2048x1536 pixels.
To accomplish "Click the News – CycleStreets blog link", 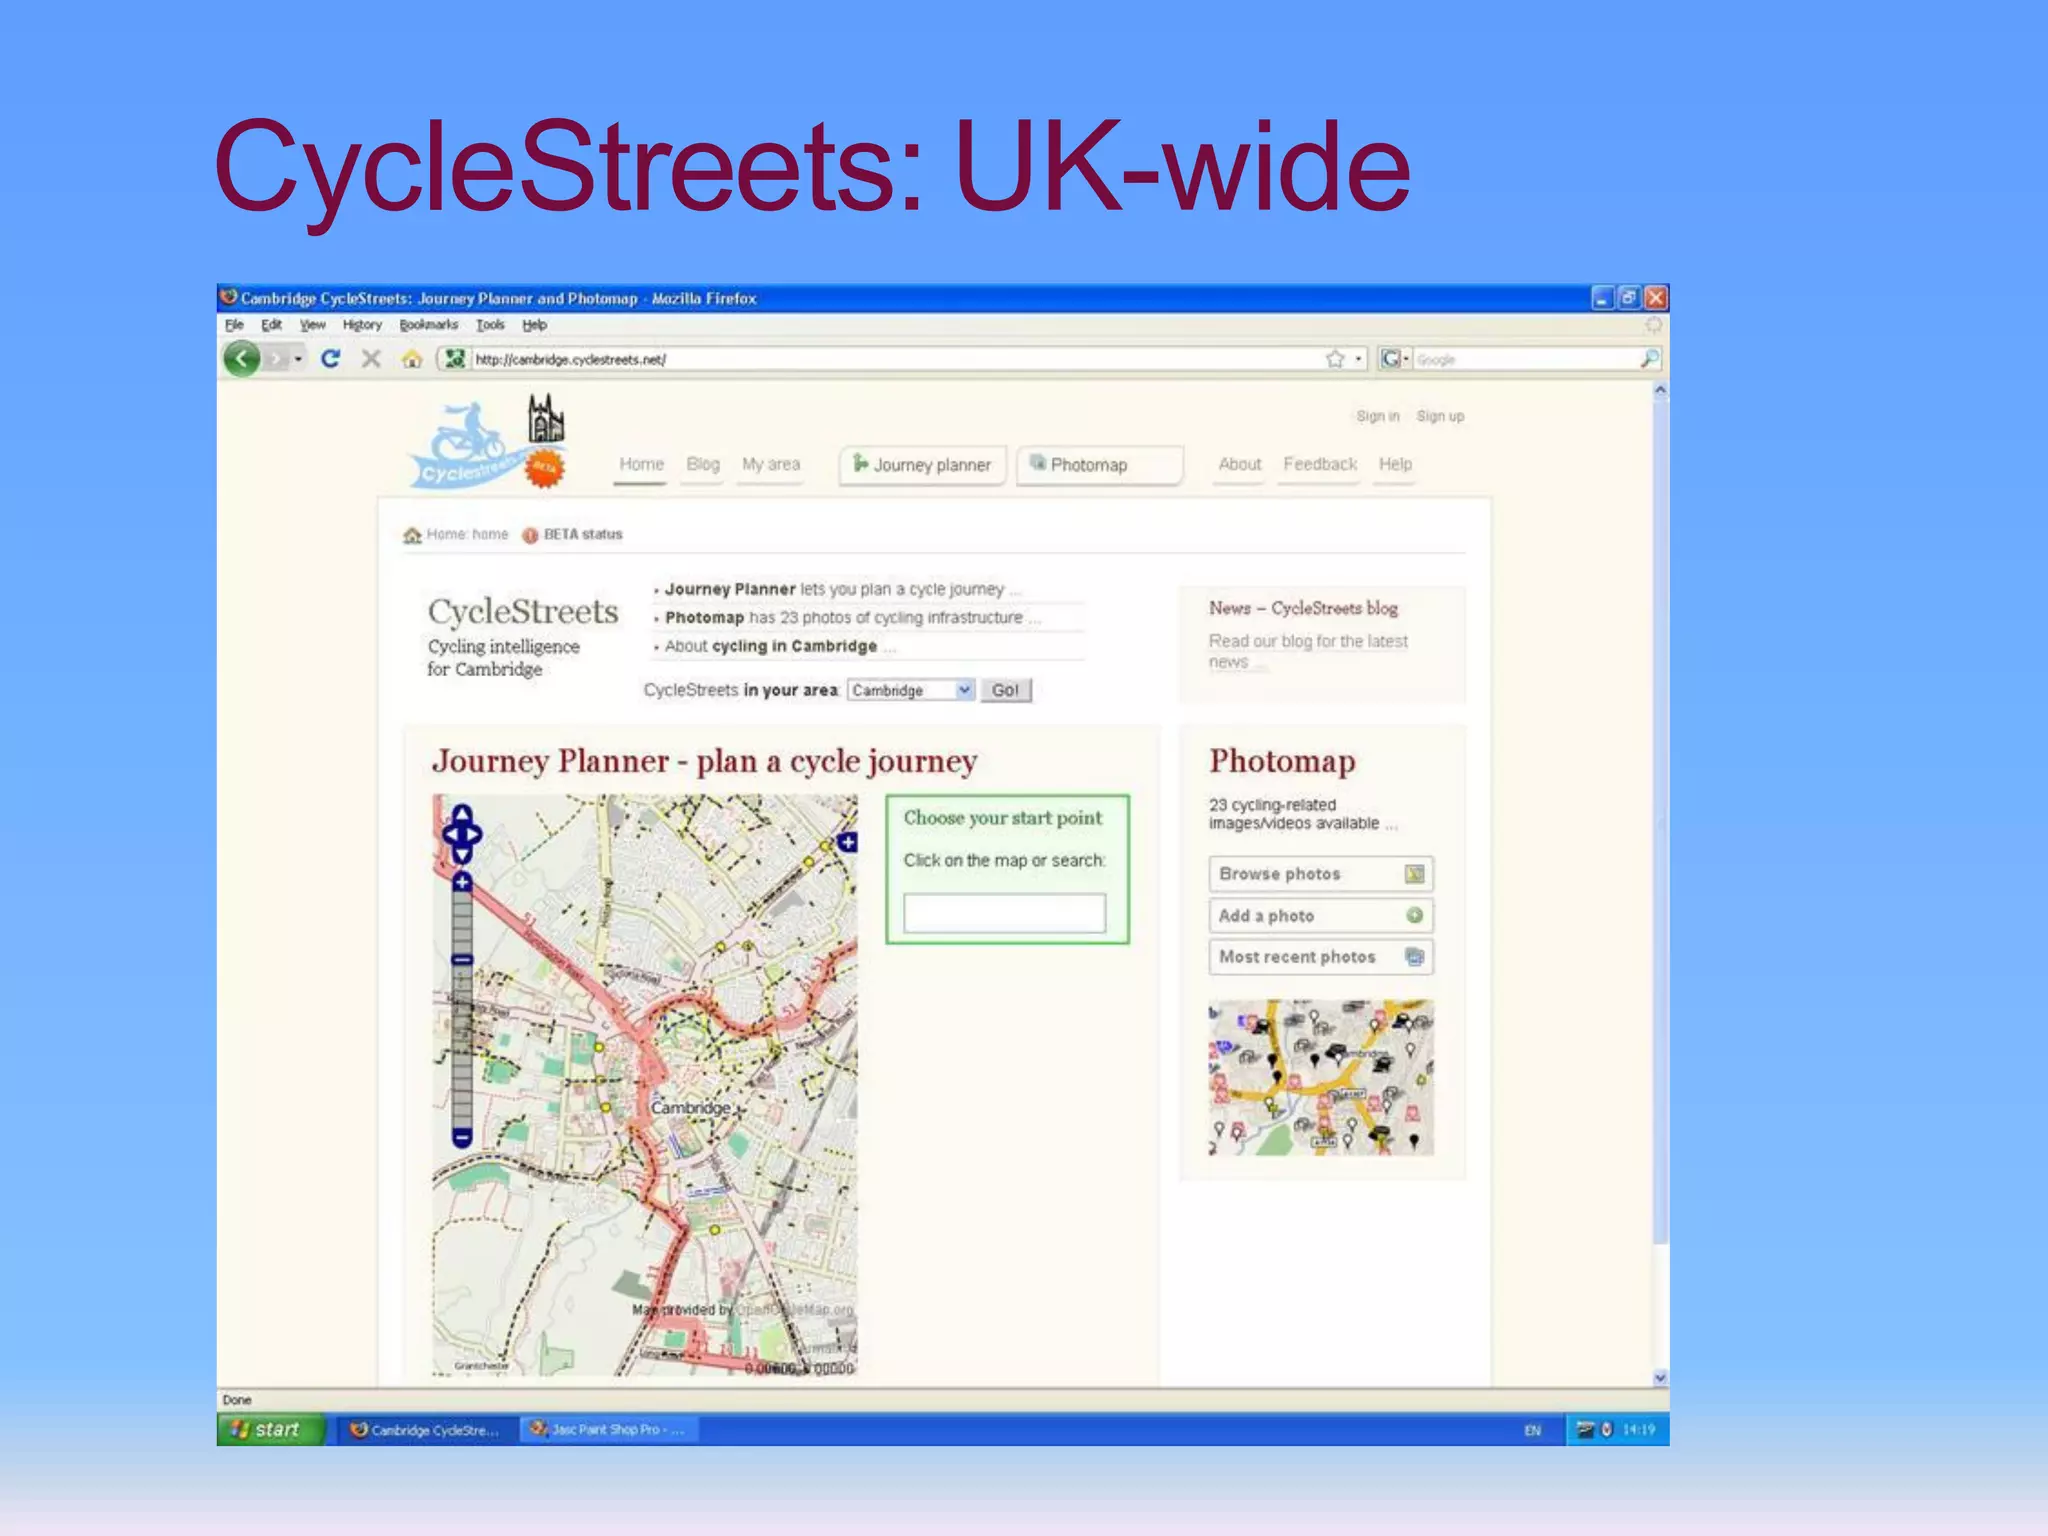I will pyautogui.click(x=1303, y=608).
